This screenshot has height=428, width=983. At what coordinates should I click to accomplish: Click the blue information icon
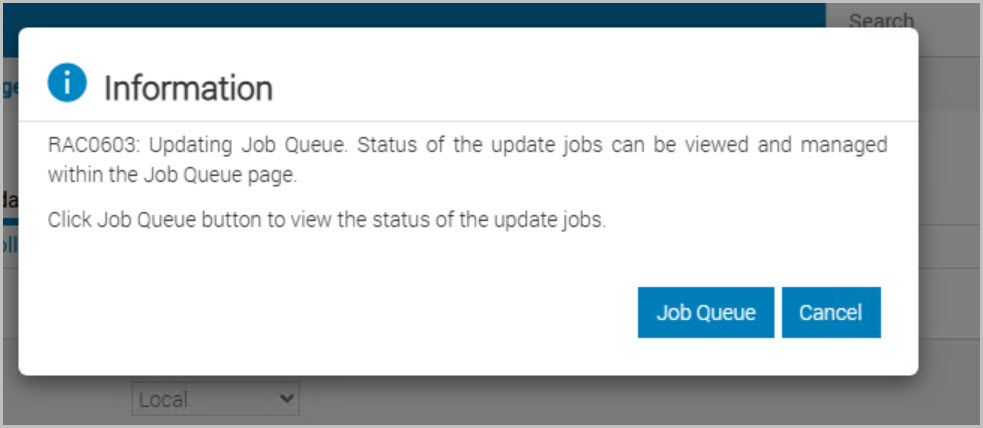(67, 85)
